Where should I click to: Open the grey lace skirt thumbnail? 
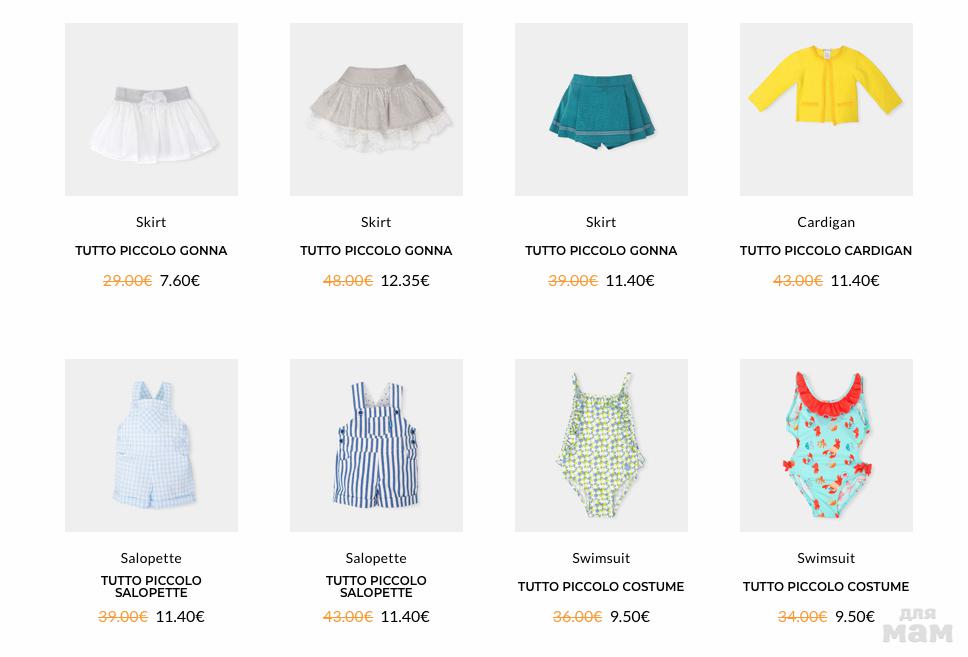click(x=376, y=109)
